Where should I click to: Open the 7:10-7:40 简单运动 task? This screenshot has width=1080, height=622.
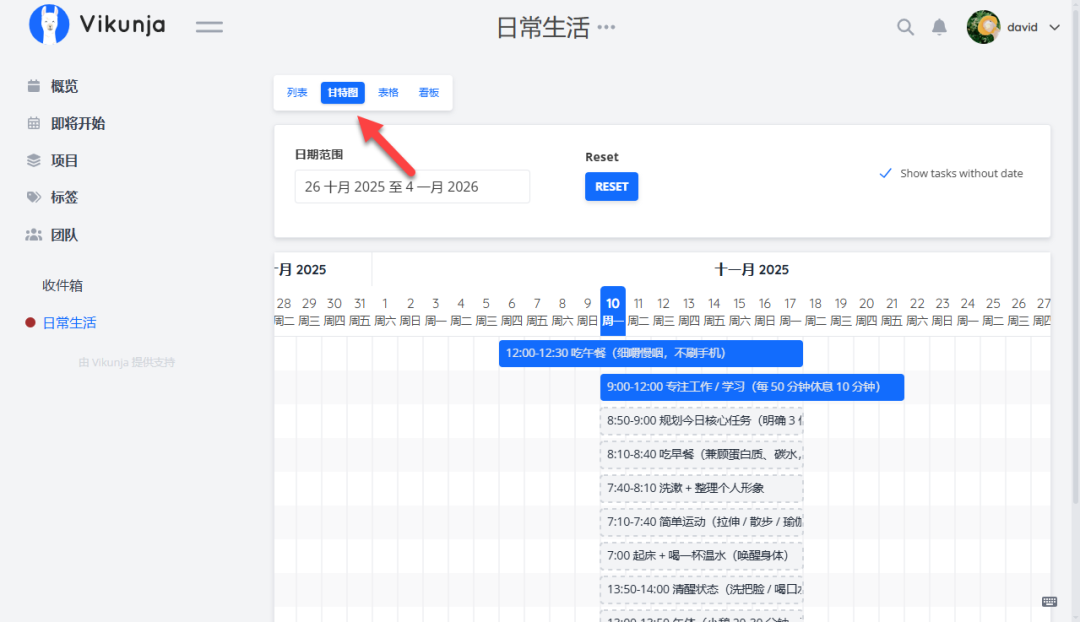702,522
